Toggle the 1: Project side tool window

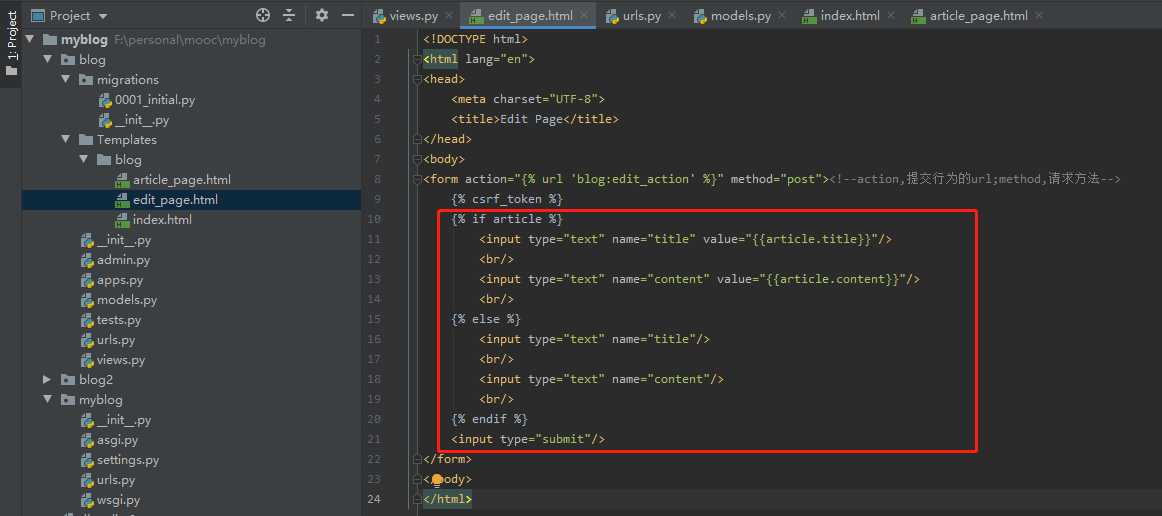(11, 43)
